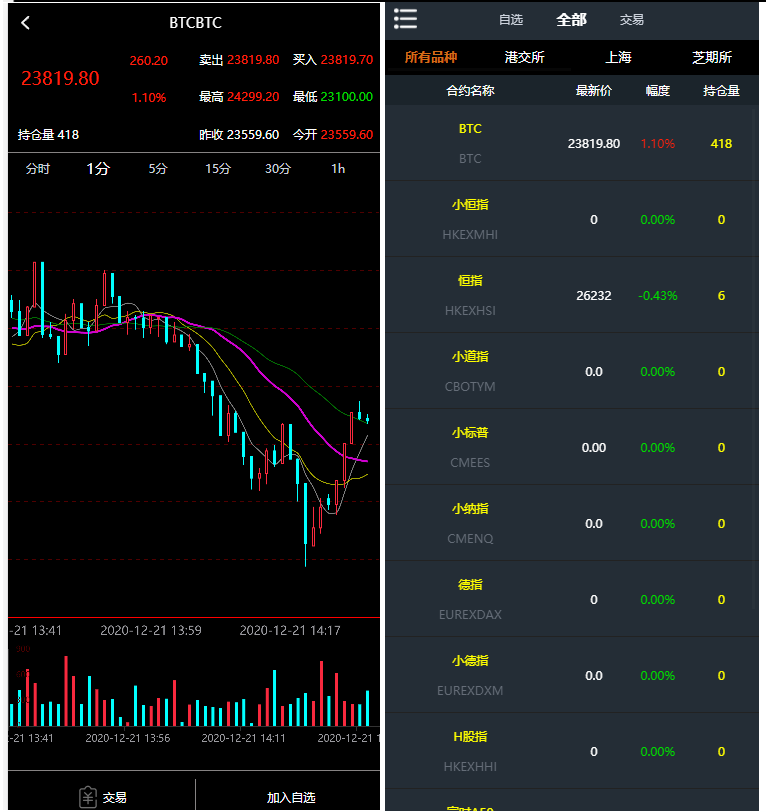Open the hamburger list menu icon
The image size is (766, 812).
pyautogui.click(x=405, y=19)
